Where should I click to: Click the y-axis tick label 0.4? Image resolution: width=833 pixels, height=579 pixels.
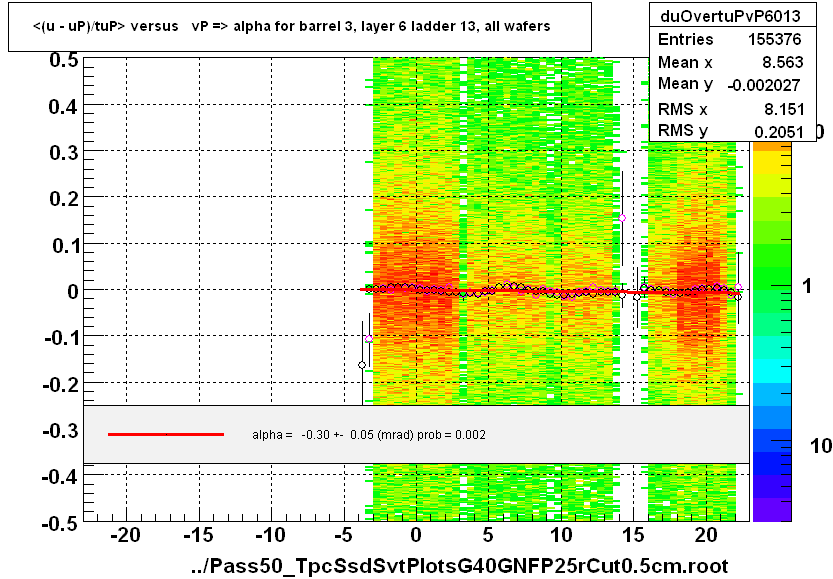64,107
